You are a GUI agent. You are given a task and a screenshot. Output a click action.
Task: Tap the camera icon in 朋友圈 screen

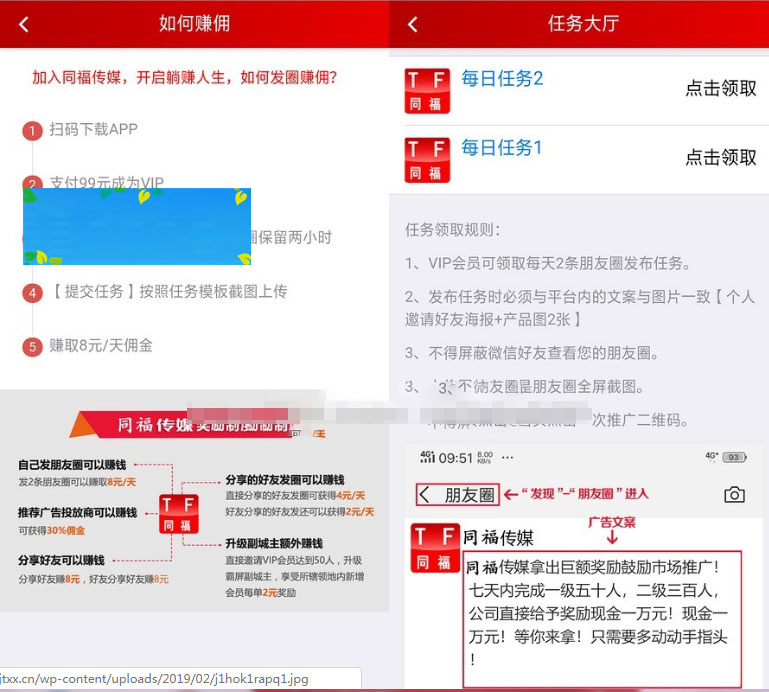734,494
